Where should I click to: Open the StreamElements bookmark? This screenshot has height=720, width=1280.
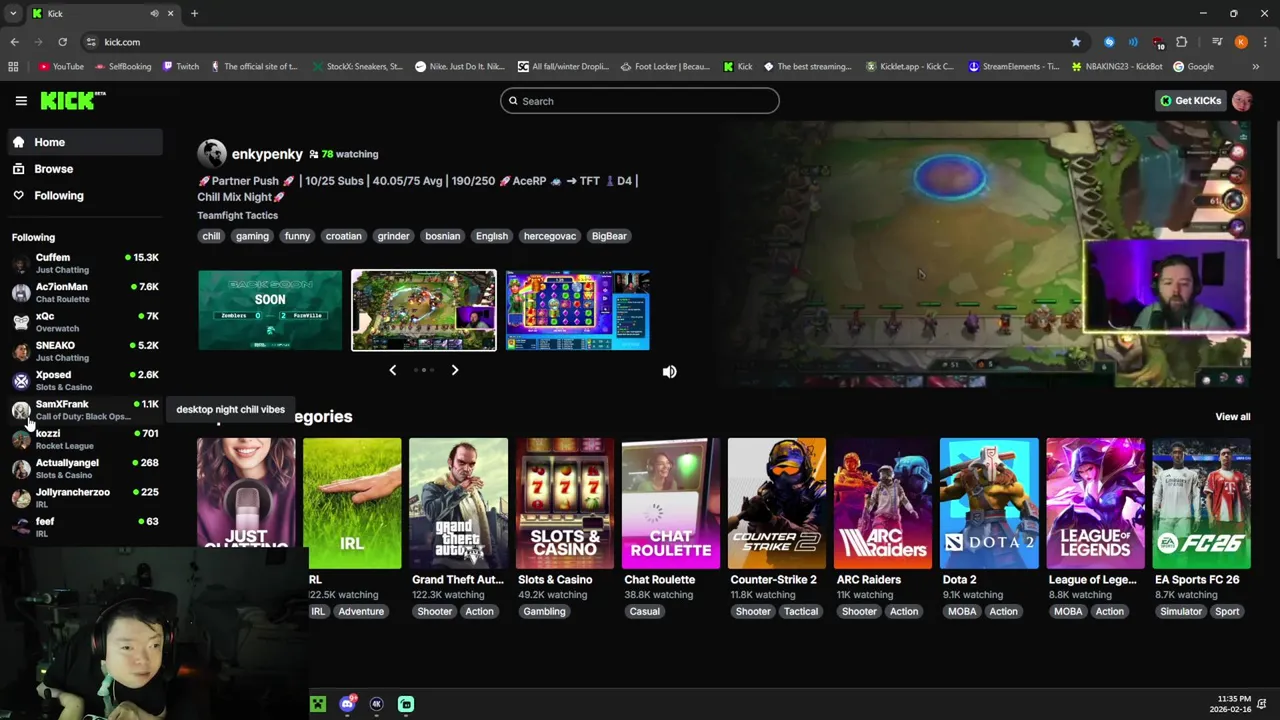click(x=1014, y=67)
